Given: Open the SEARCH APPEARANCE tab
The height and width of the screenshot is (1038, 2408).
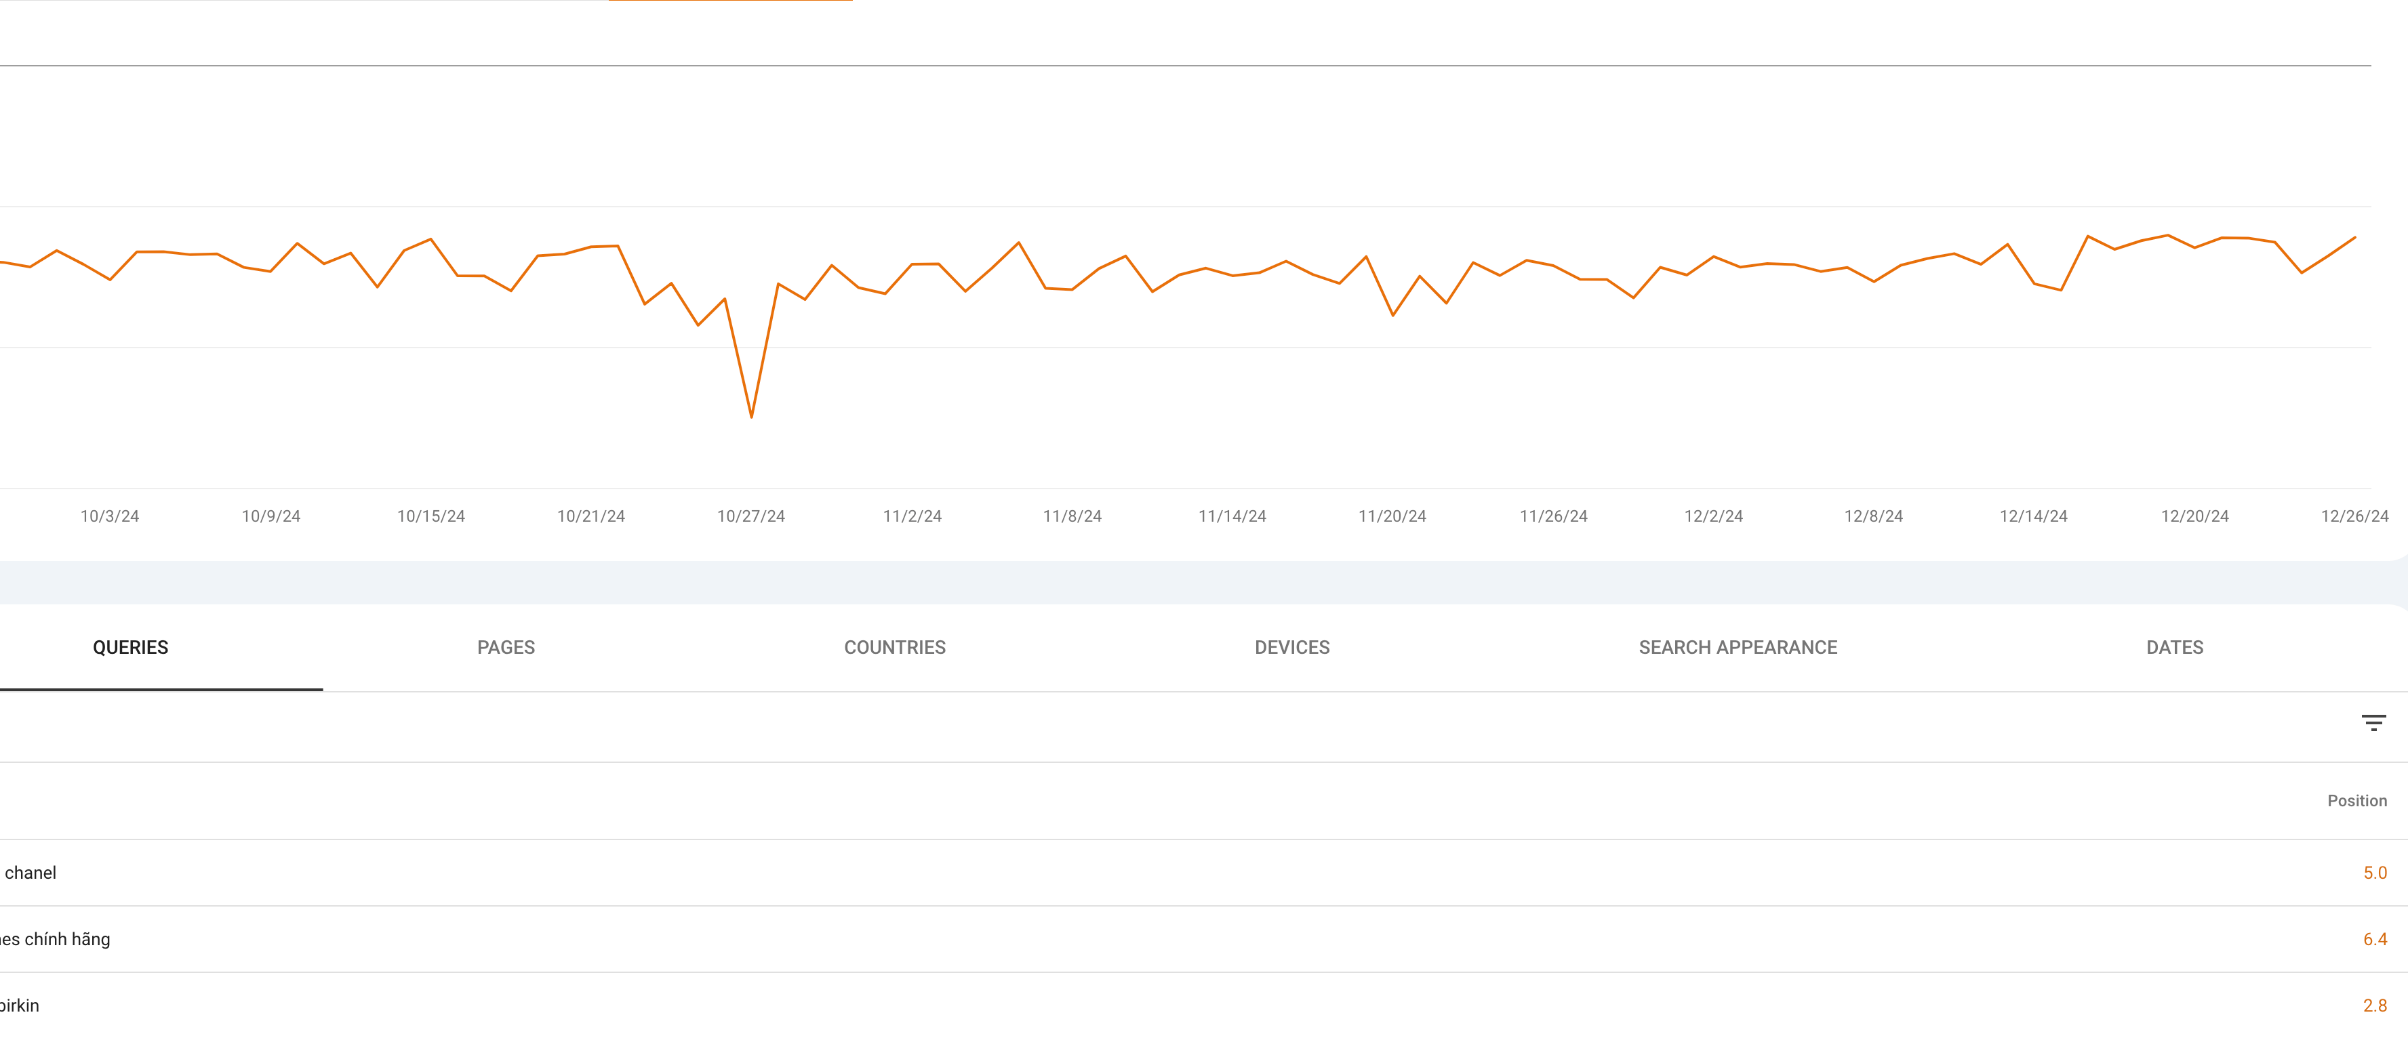Looking at the screenshot, I should (1738, 647).
